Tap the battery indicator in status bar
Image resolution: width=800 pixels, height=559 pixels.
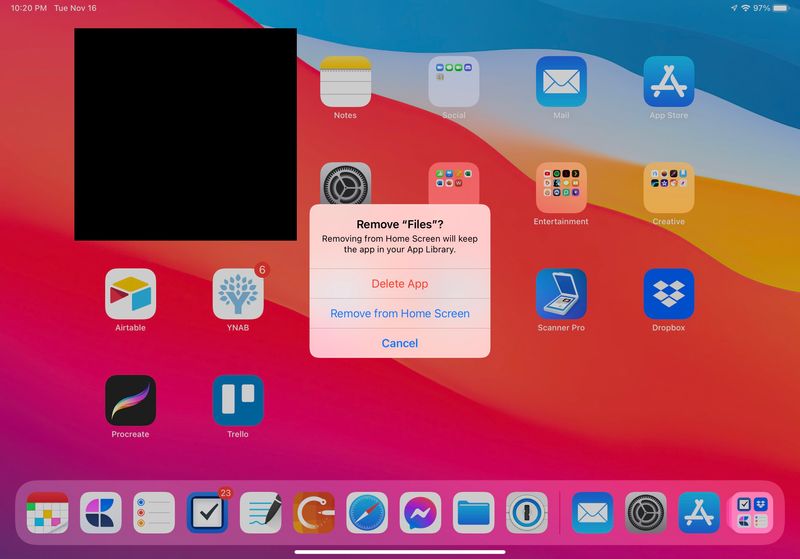tap(781, 8)
